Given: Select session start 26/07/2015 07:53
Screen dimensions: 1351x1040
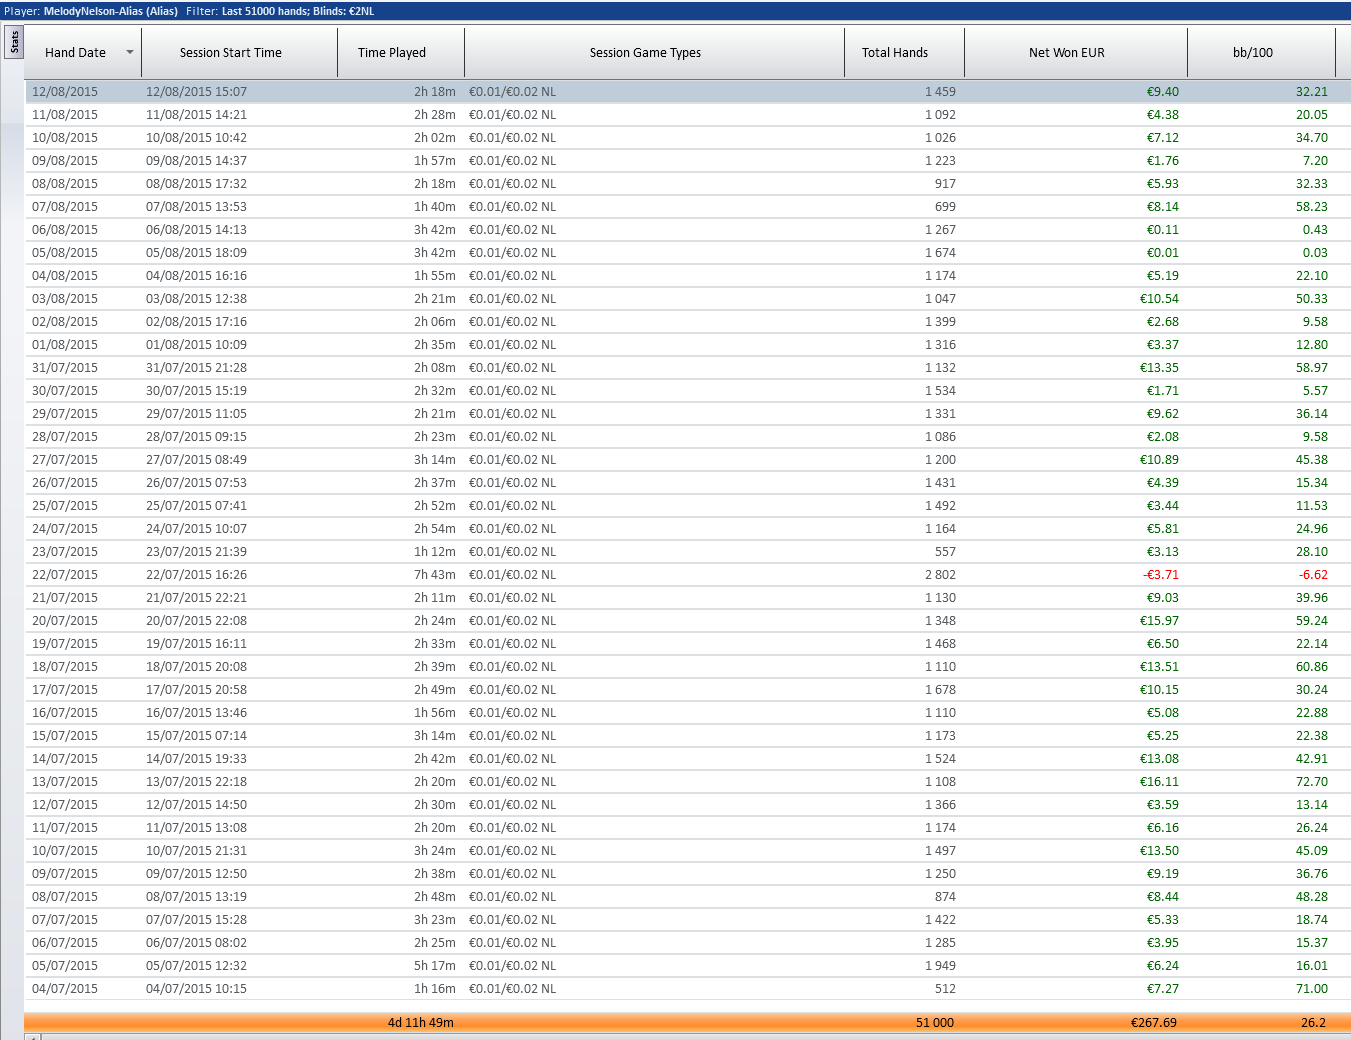Looking at the screenshot, I should point(196,483).
